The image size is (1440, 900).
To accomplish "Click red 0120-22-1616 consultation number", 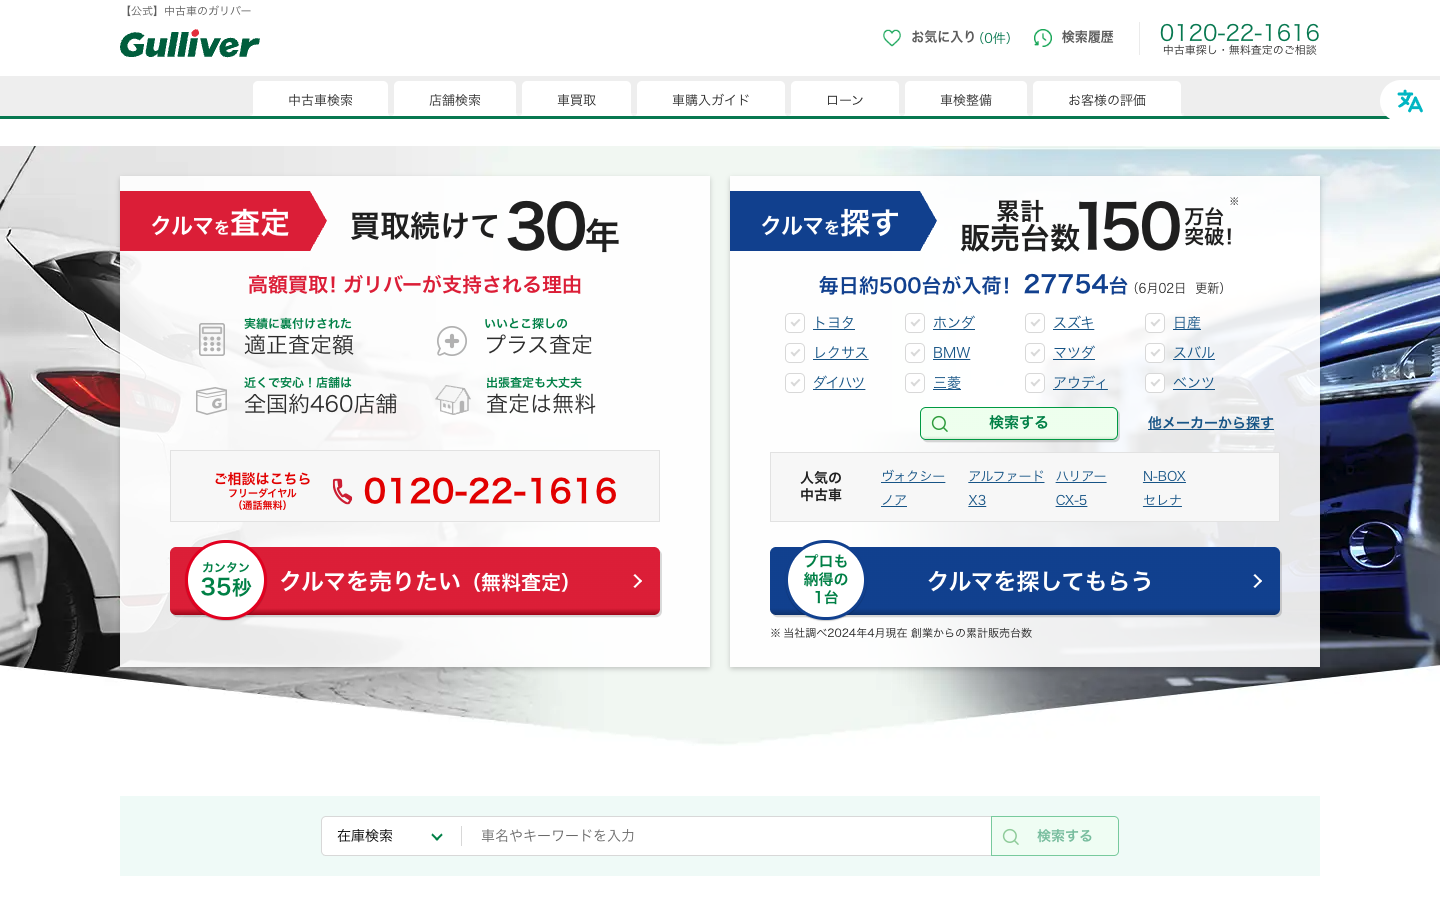I will click(490, 491).
